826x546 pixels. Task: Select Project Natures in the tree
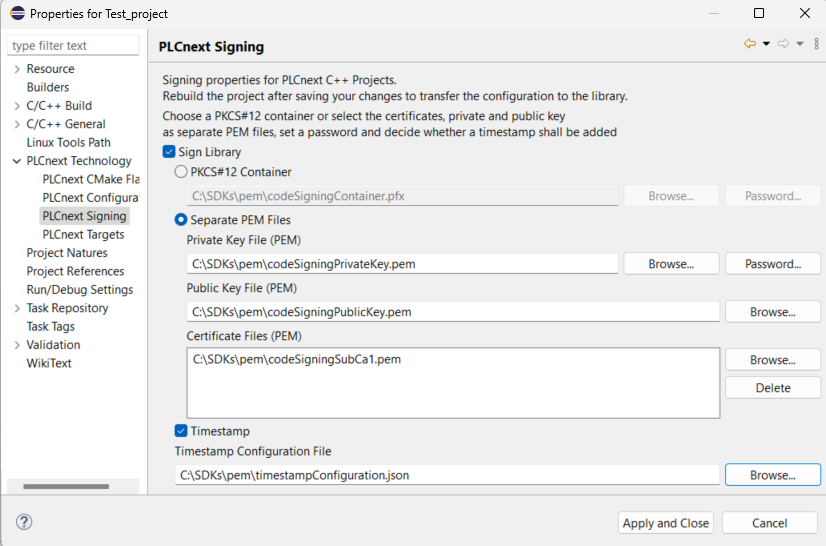[x=67, y=253]
